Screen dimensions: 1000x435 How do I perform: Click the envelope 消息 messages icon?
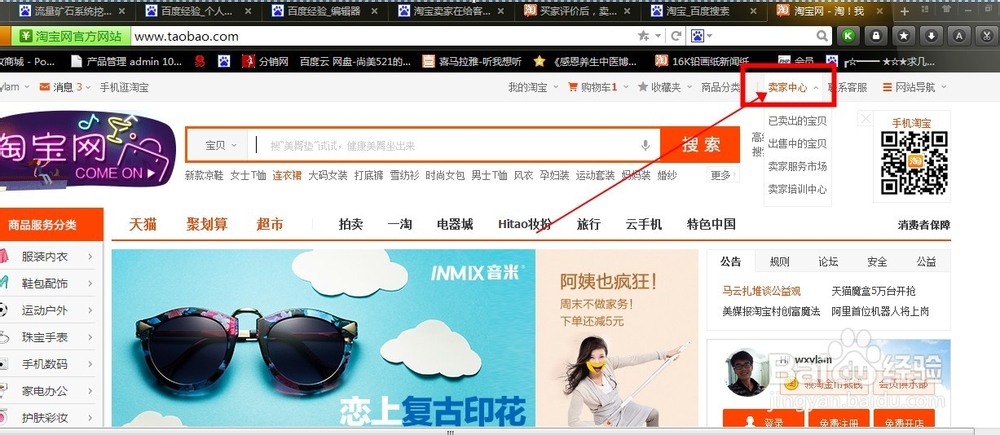[x=45, y=87]
